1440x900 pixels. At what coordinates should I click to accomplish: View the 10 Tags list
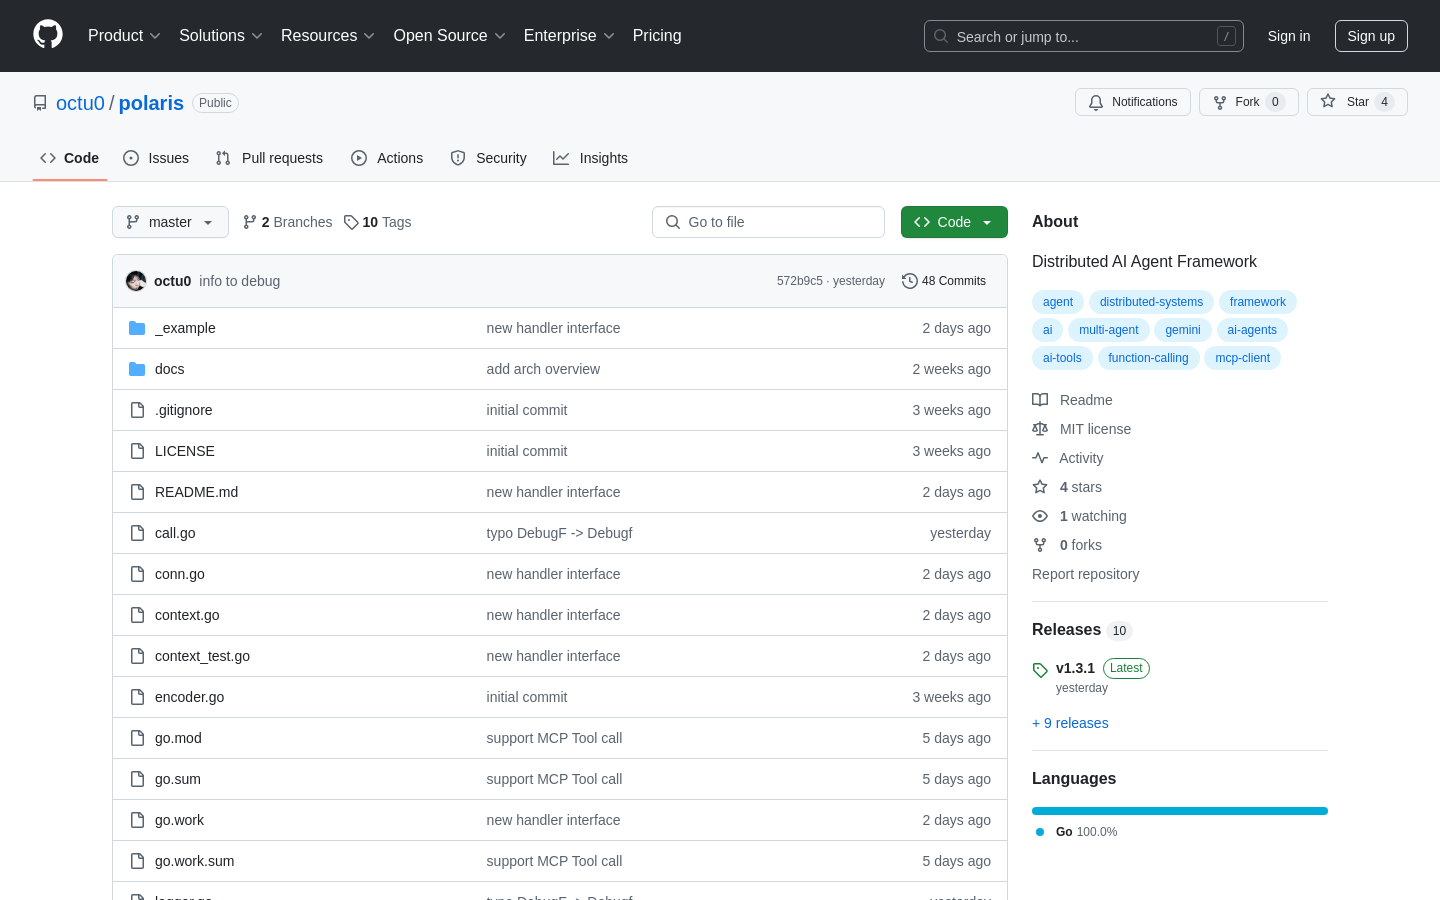[378, 222]
